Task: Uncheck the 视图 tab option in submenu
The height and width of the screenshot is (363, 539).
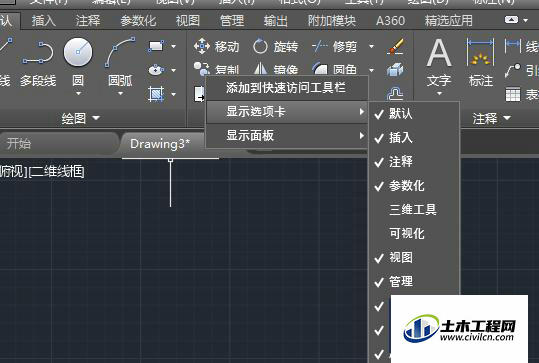Action: [414, 257]
